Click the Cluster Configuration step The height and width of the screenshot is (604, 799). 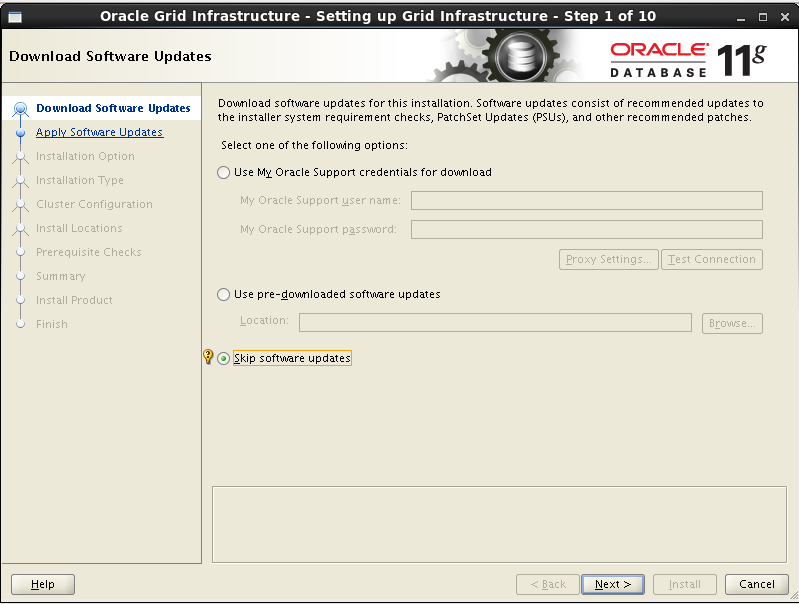click(94, 204)
